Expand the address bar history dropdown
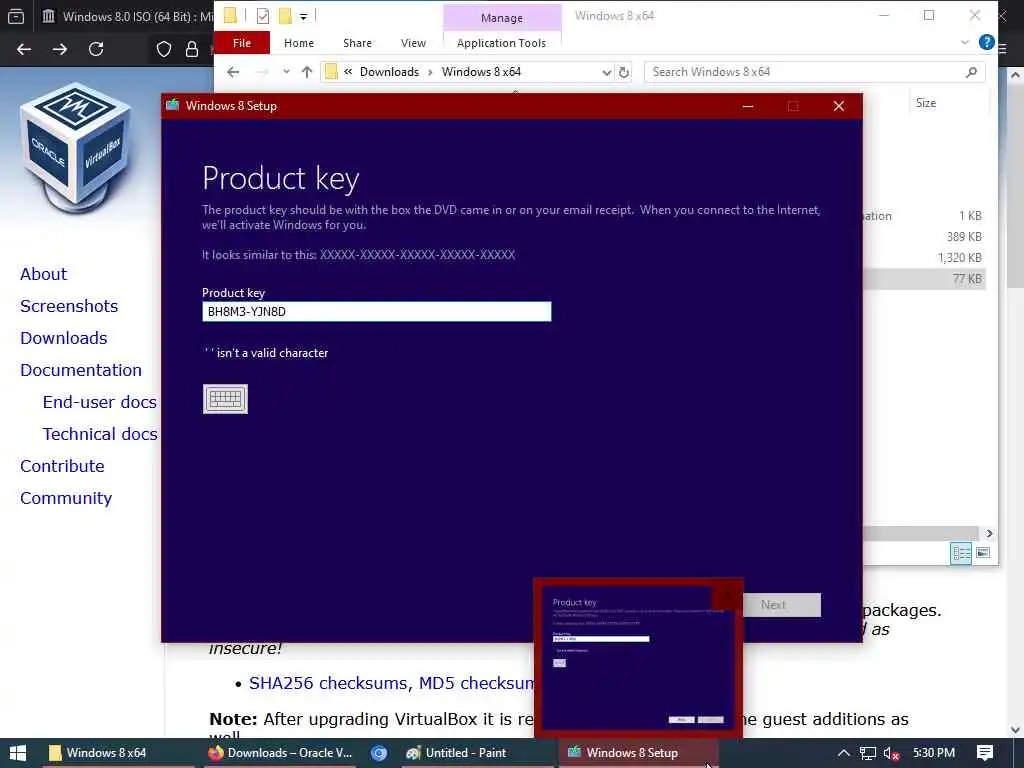The width and height of the screenshot is (1024, 768). pos(607,72)
